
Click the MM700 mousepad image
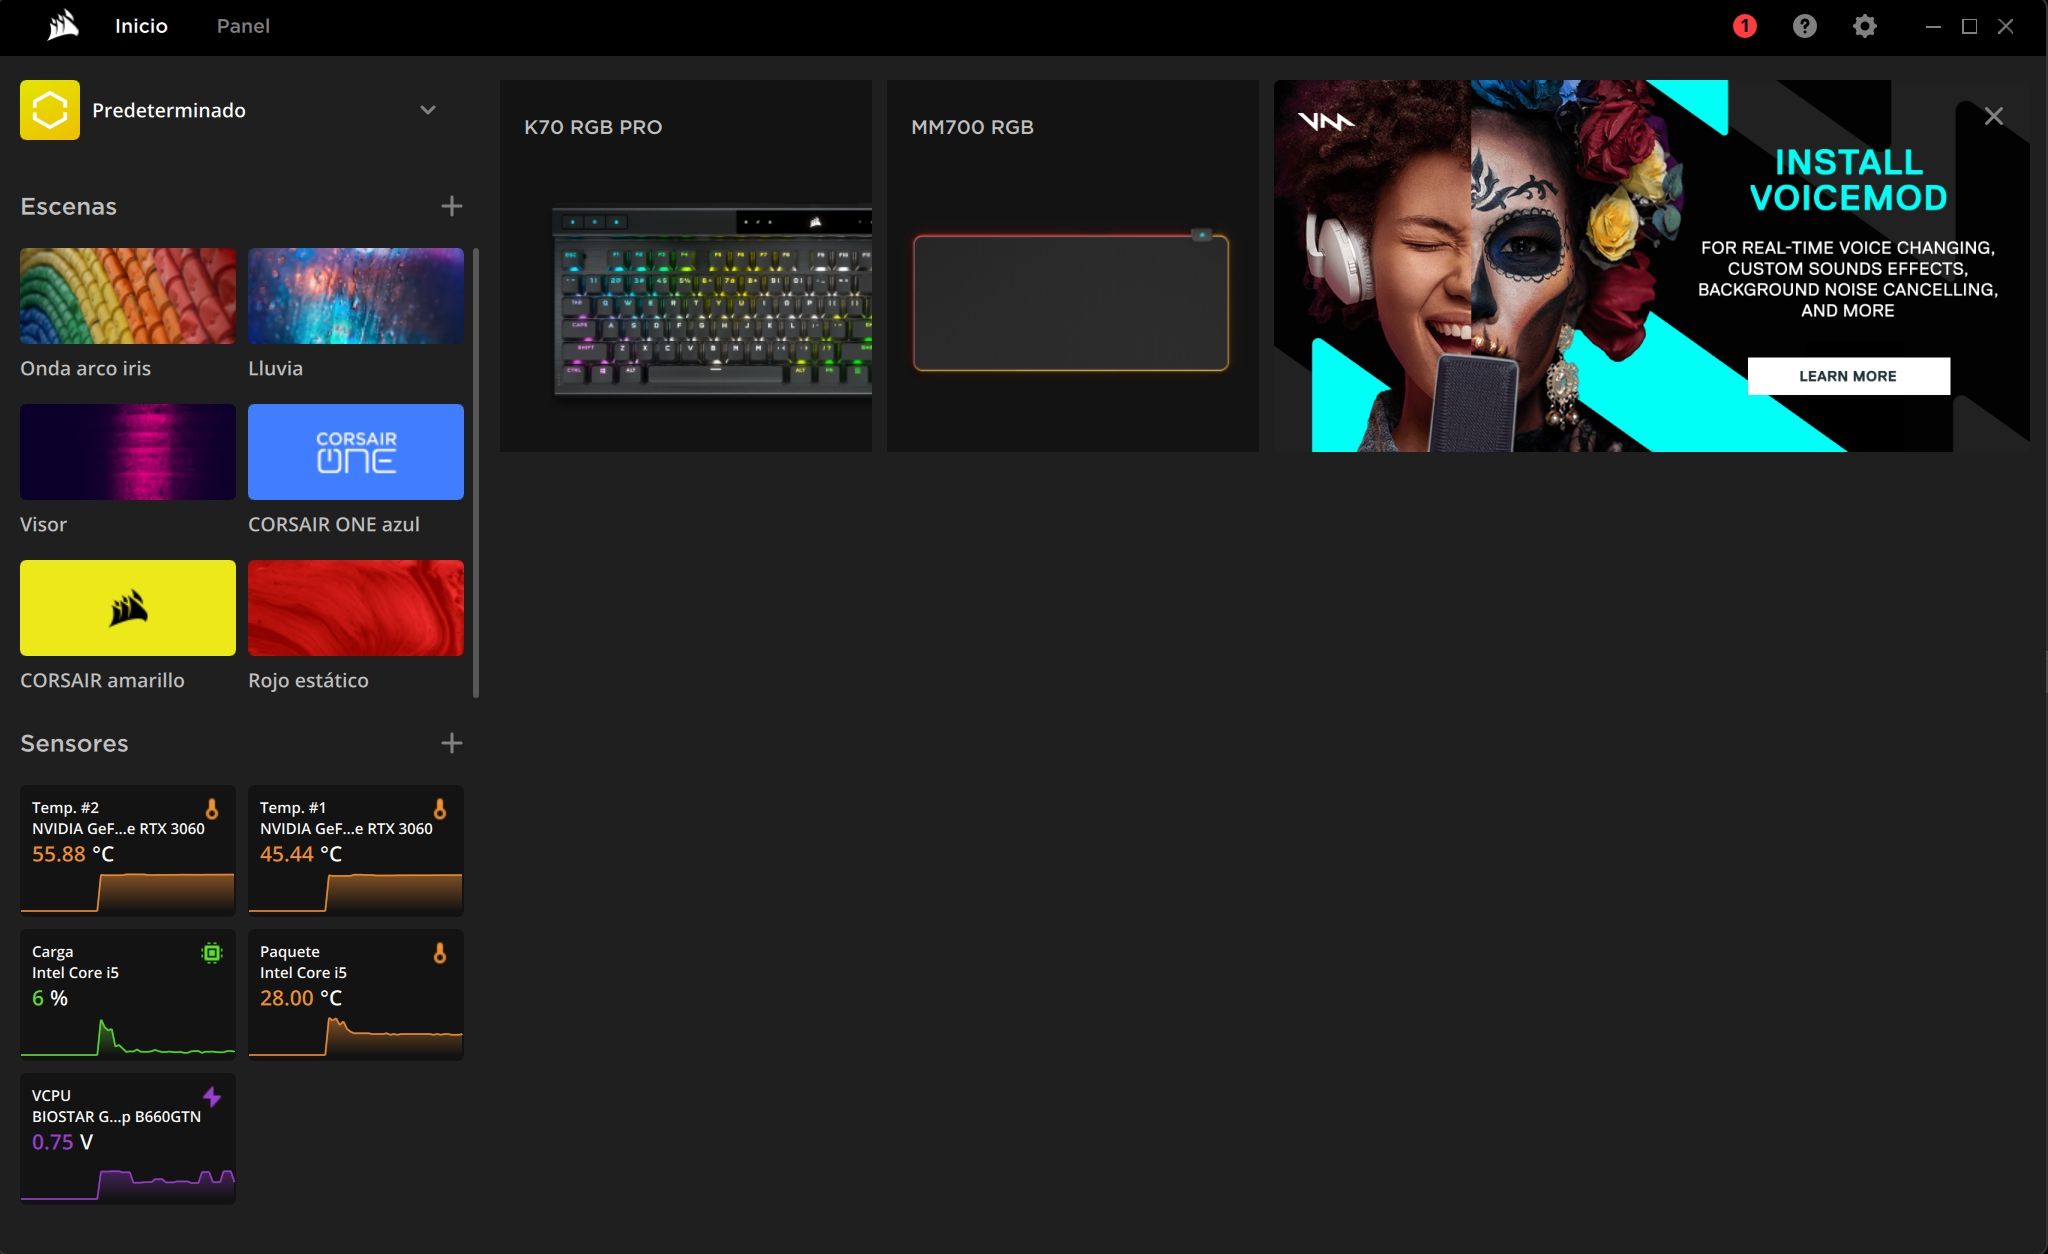pyautogui.click(x=1071, y=301)
